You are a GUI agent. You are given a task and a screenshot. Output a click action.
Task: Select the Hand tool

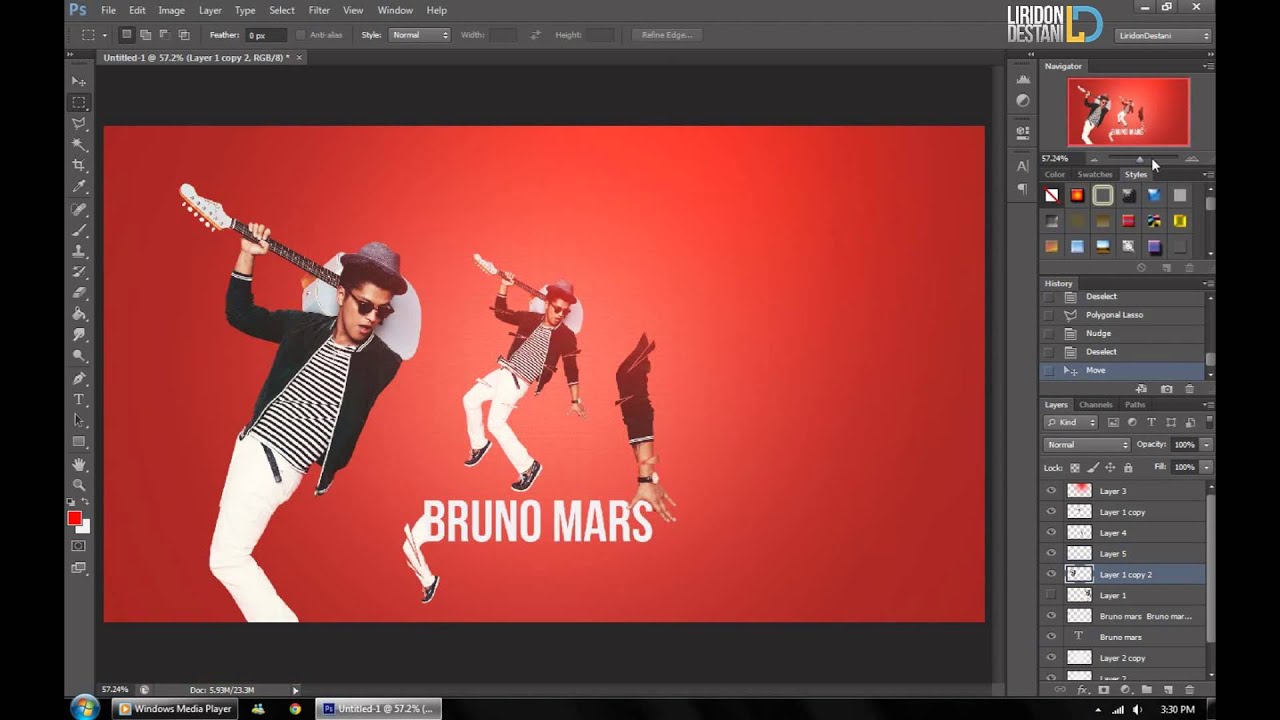[x=79, y=465]
